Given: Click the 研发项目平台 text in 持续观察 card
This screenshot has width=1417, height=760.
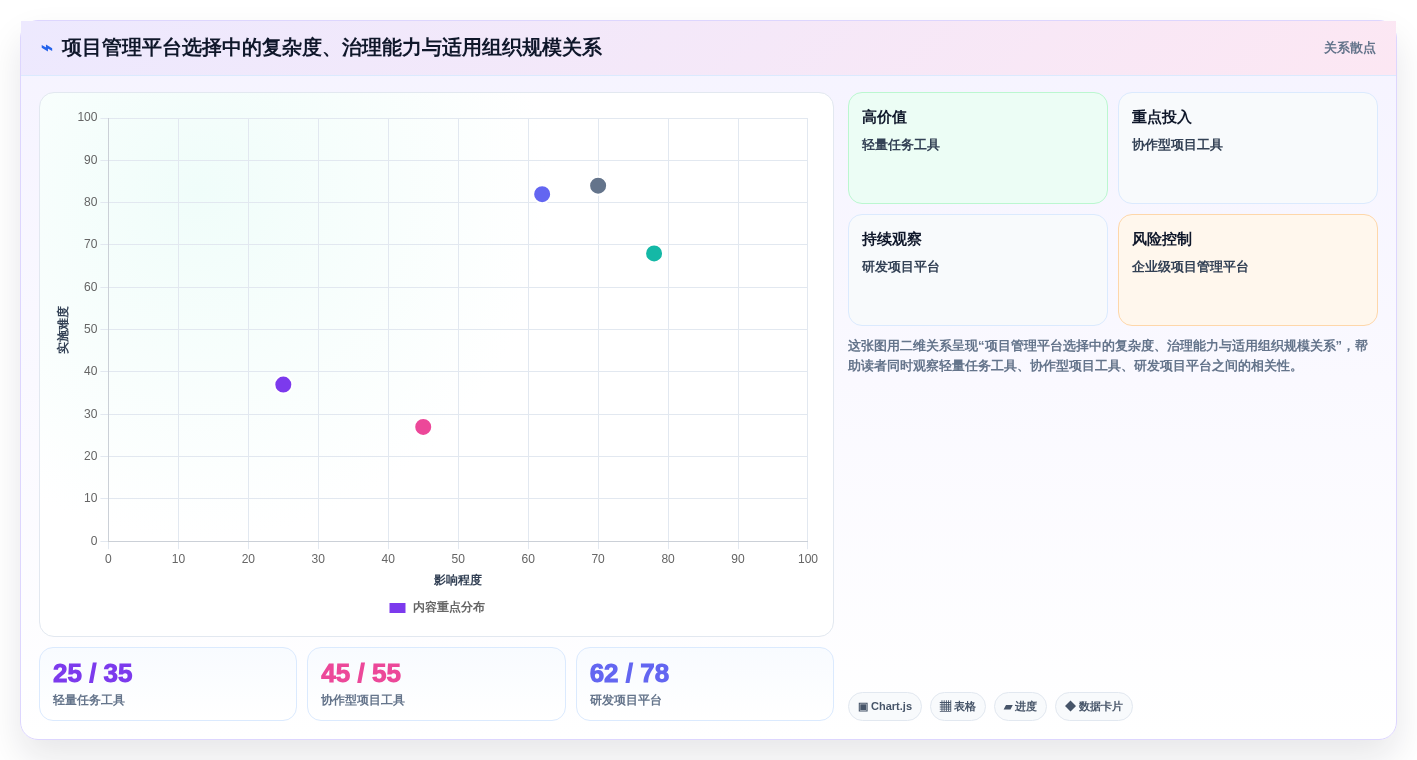Looking at the screenshot, I should coord(901,267).
